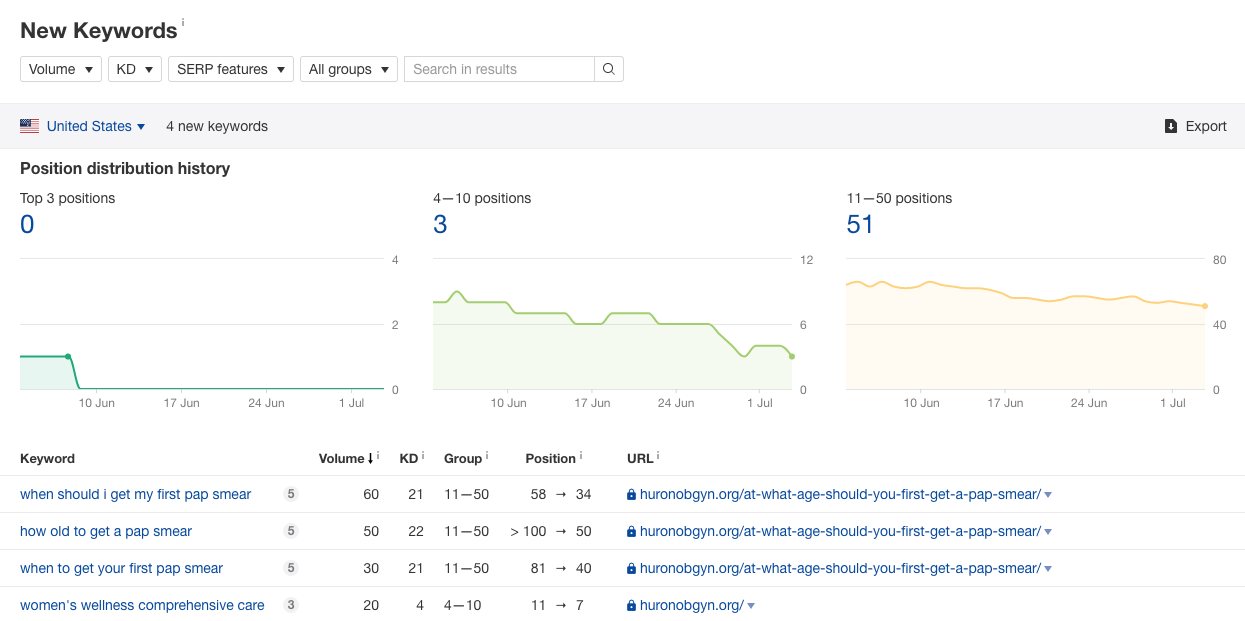Sort table by Keyword column header

point(47,458)
